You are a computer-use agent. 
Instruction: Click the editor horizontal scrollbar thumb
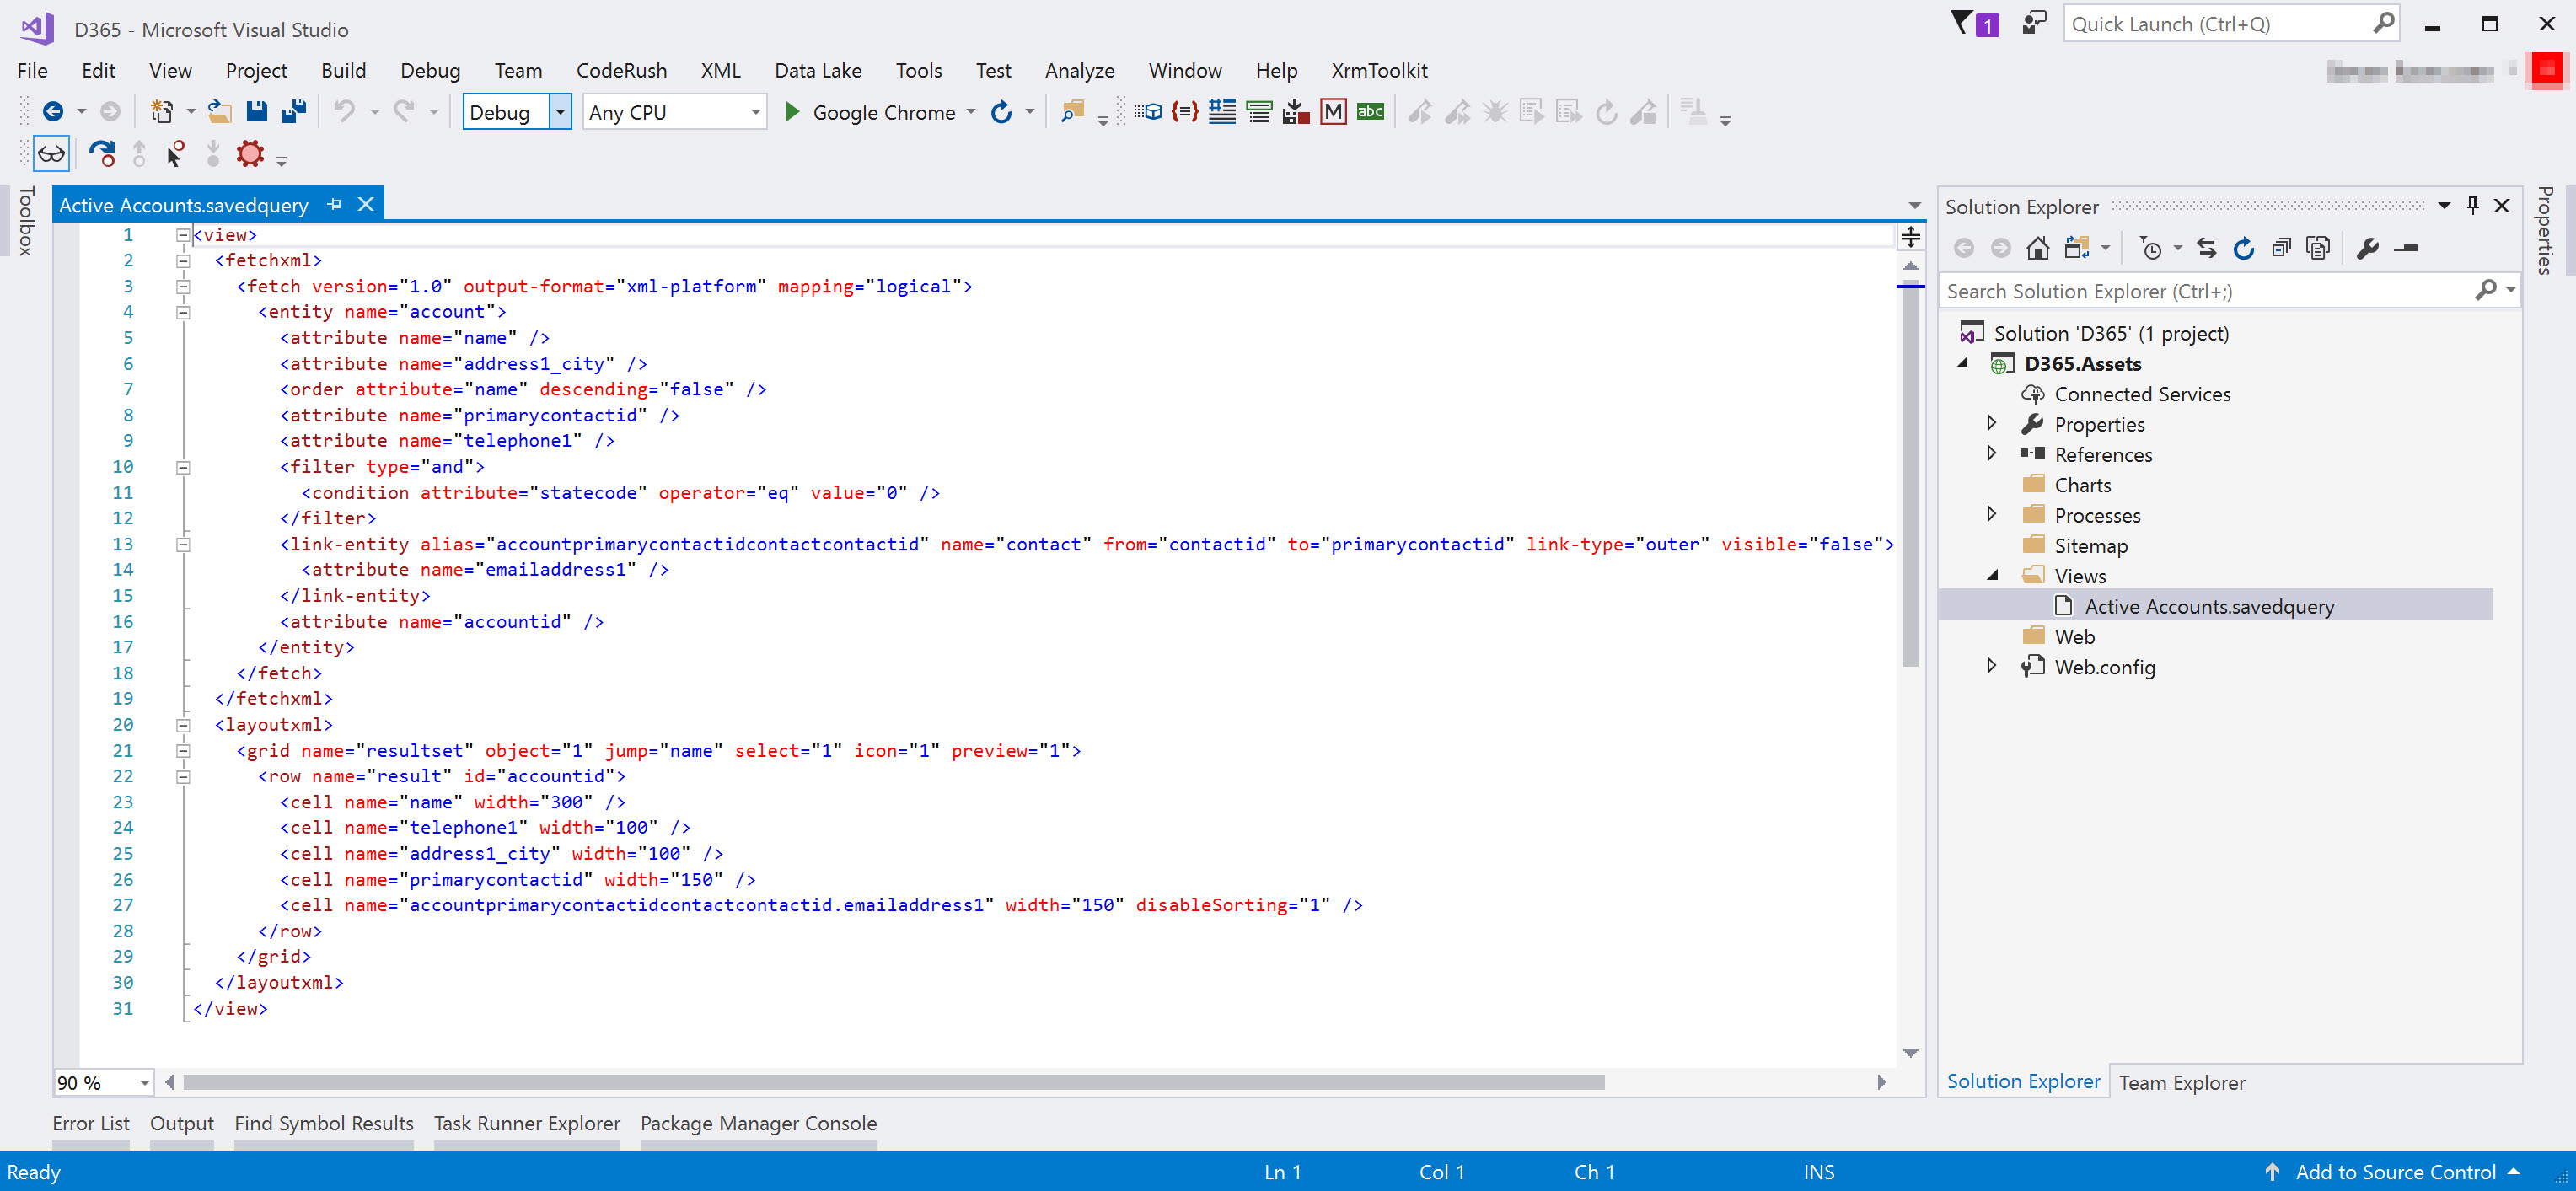click(x=893, y=1083)
